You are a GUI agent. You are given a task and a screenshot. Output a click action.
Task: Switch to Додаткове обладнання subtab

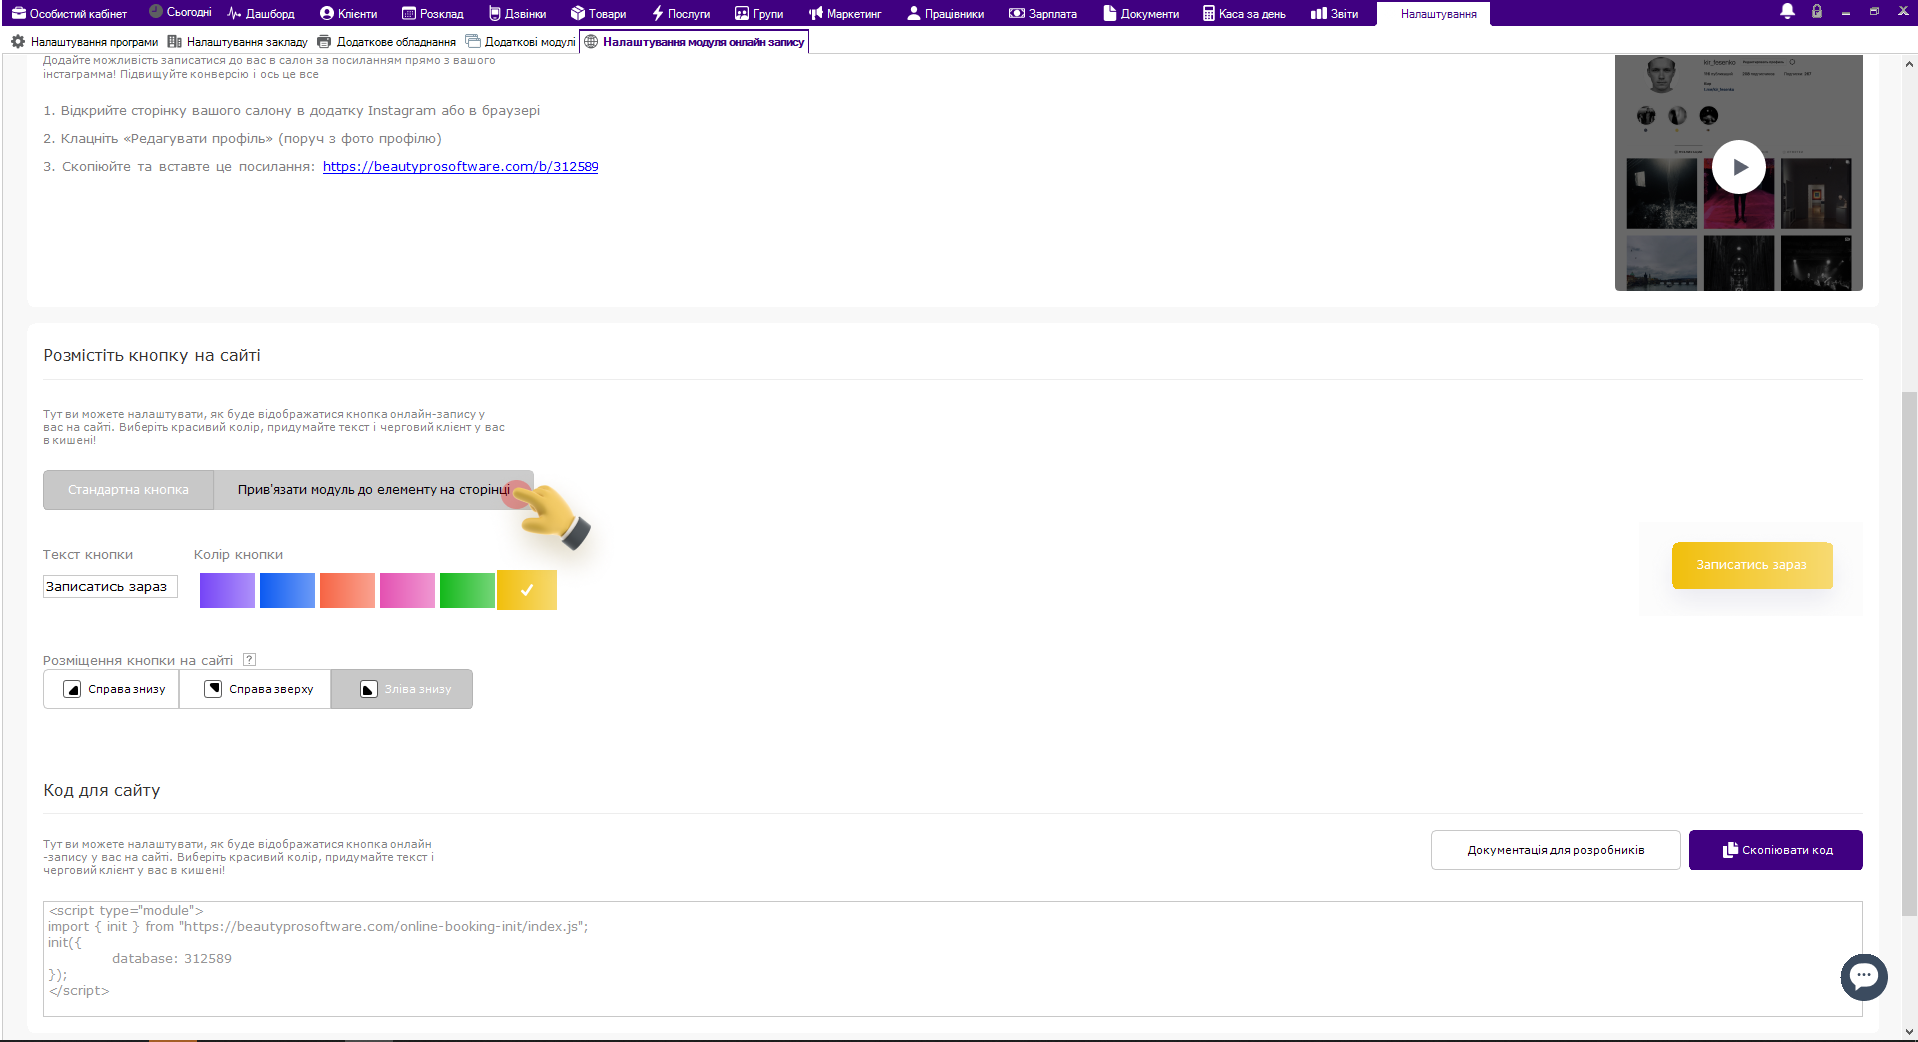[x=387, y=42]
